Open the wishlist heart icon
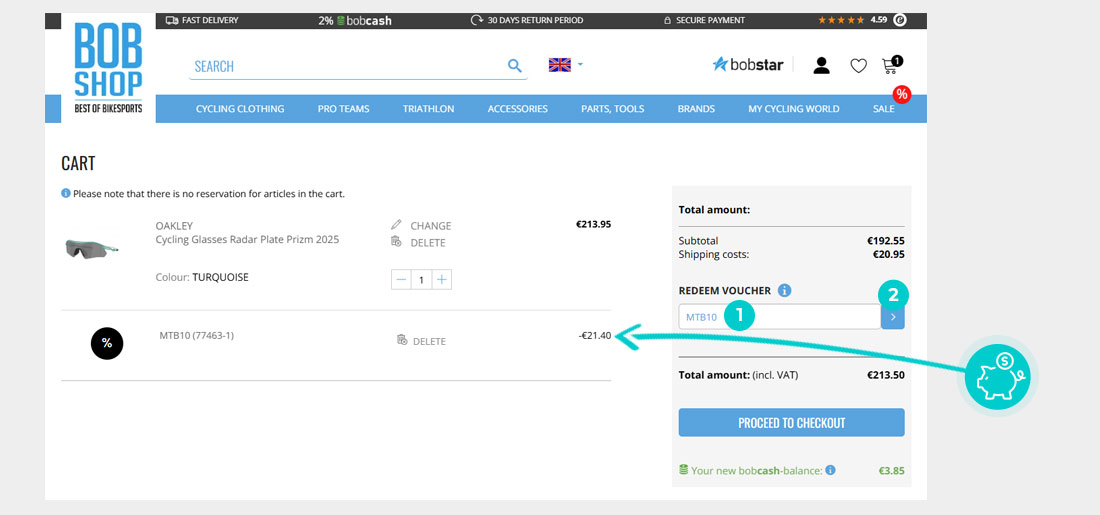The width and height of the screenshot is (1100, 515). [859, 66]
